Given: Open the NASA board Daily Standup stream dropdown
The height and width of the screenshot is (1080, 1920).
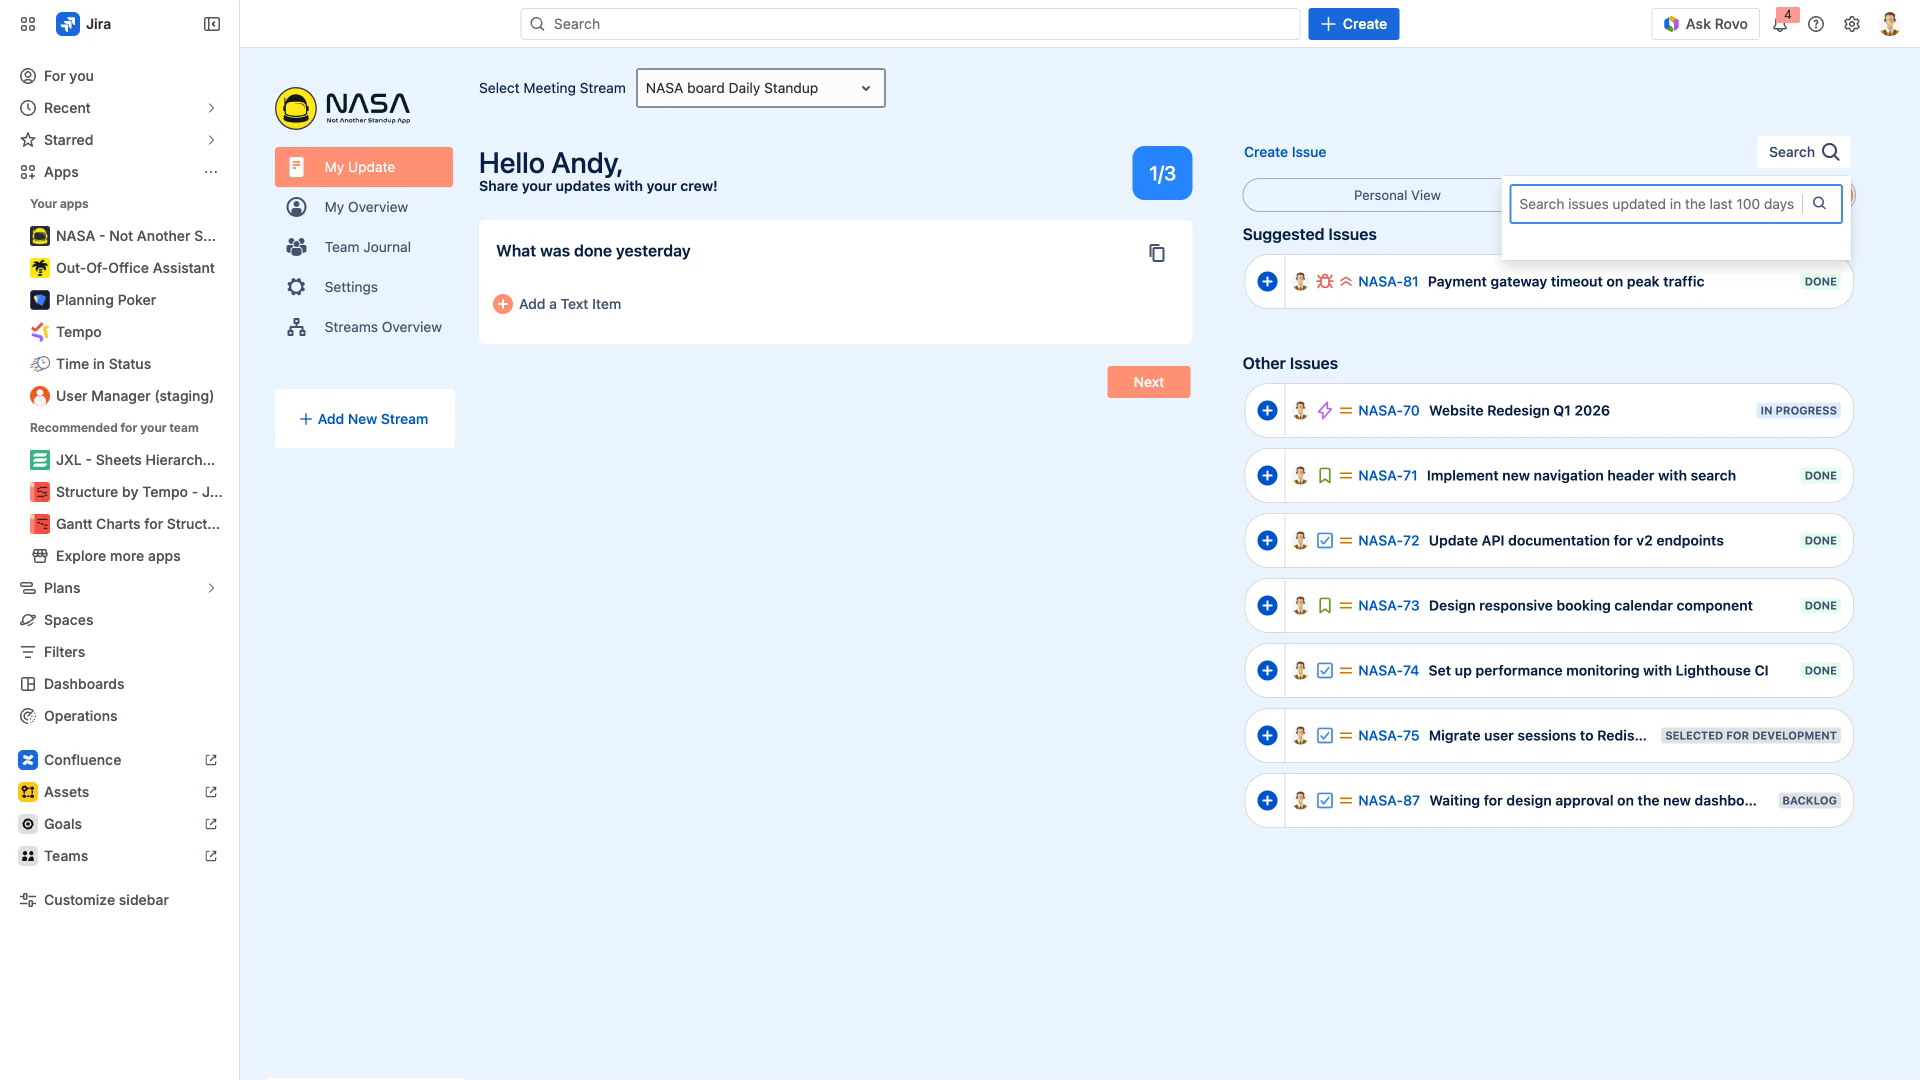Looking at the screenshot, I should click(x=760, y=88).
